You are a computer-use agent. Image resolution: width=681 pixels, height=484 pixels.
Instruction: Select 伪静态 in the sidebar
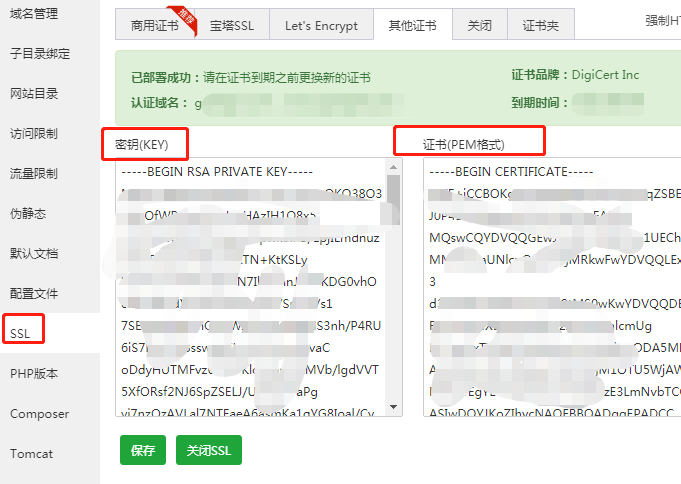[x=28, y=213]
